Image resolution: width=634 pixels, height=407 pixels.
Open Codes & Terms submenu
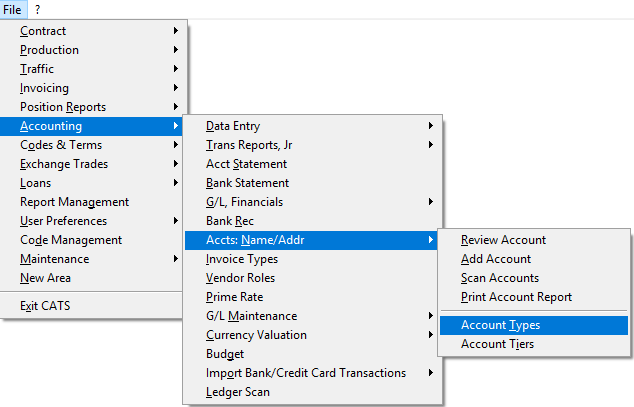point(93,145)
